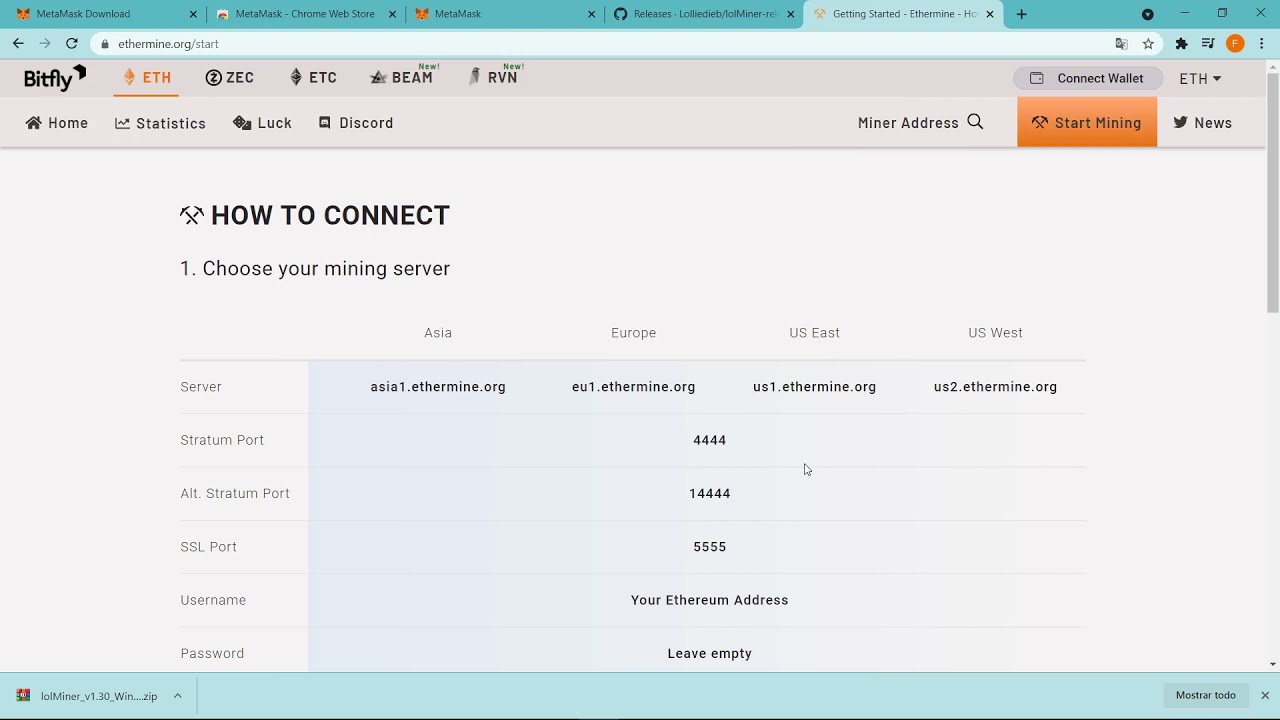Click the US West column header
The height and width of the screenshot is (720, 1280).
point(995,333)
